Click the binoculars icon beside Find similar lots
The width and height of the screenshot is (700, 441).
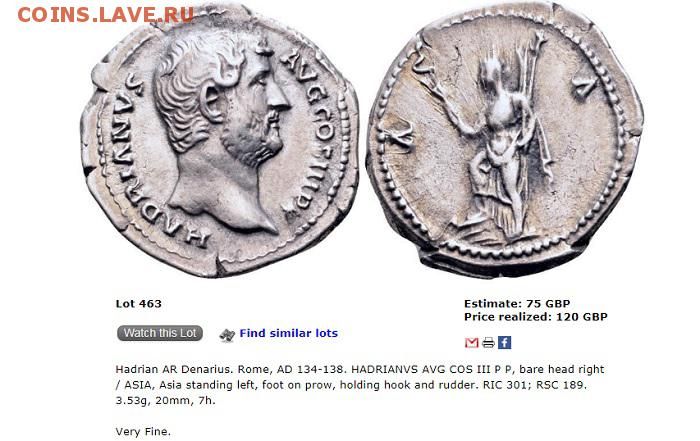click(x=227, y=335)
